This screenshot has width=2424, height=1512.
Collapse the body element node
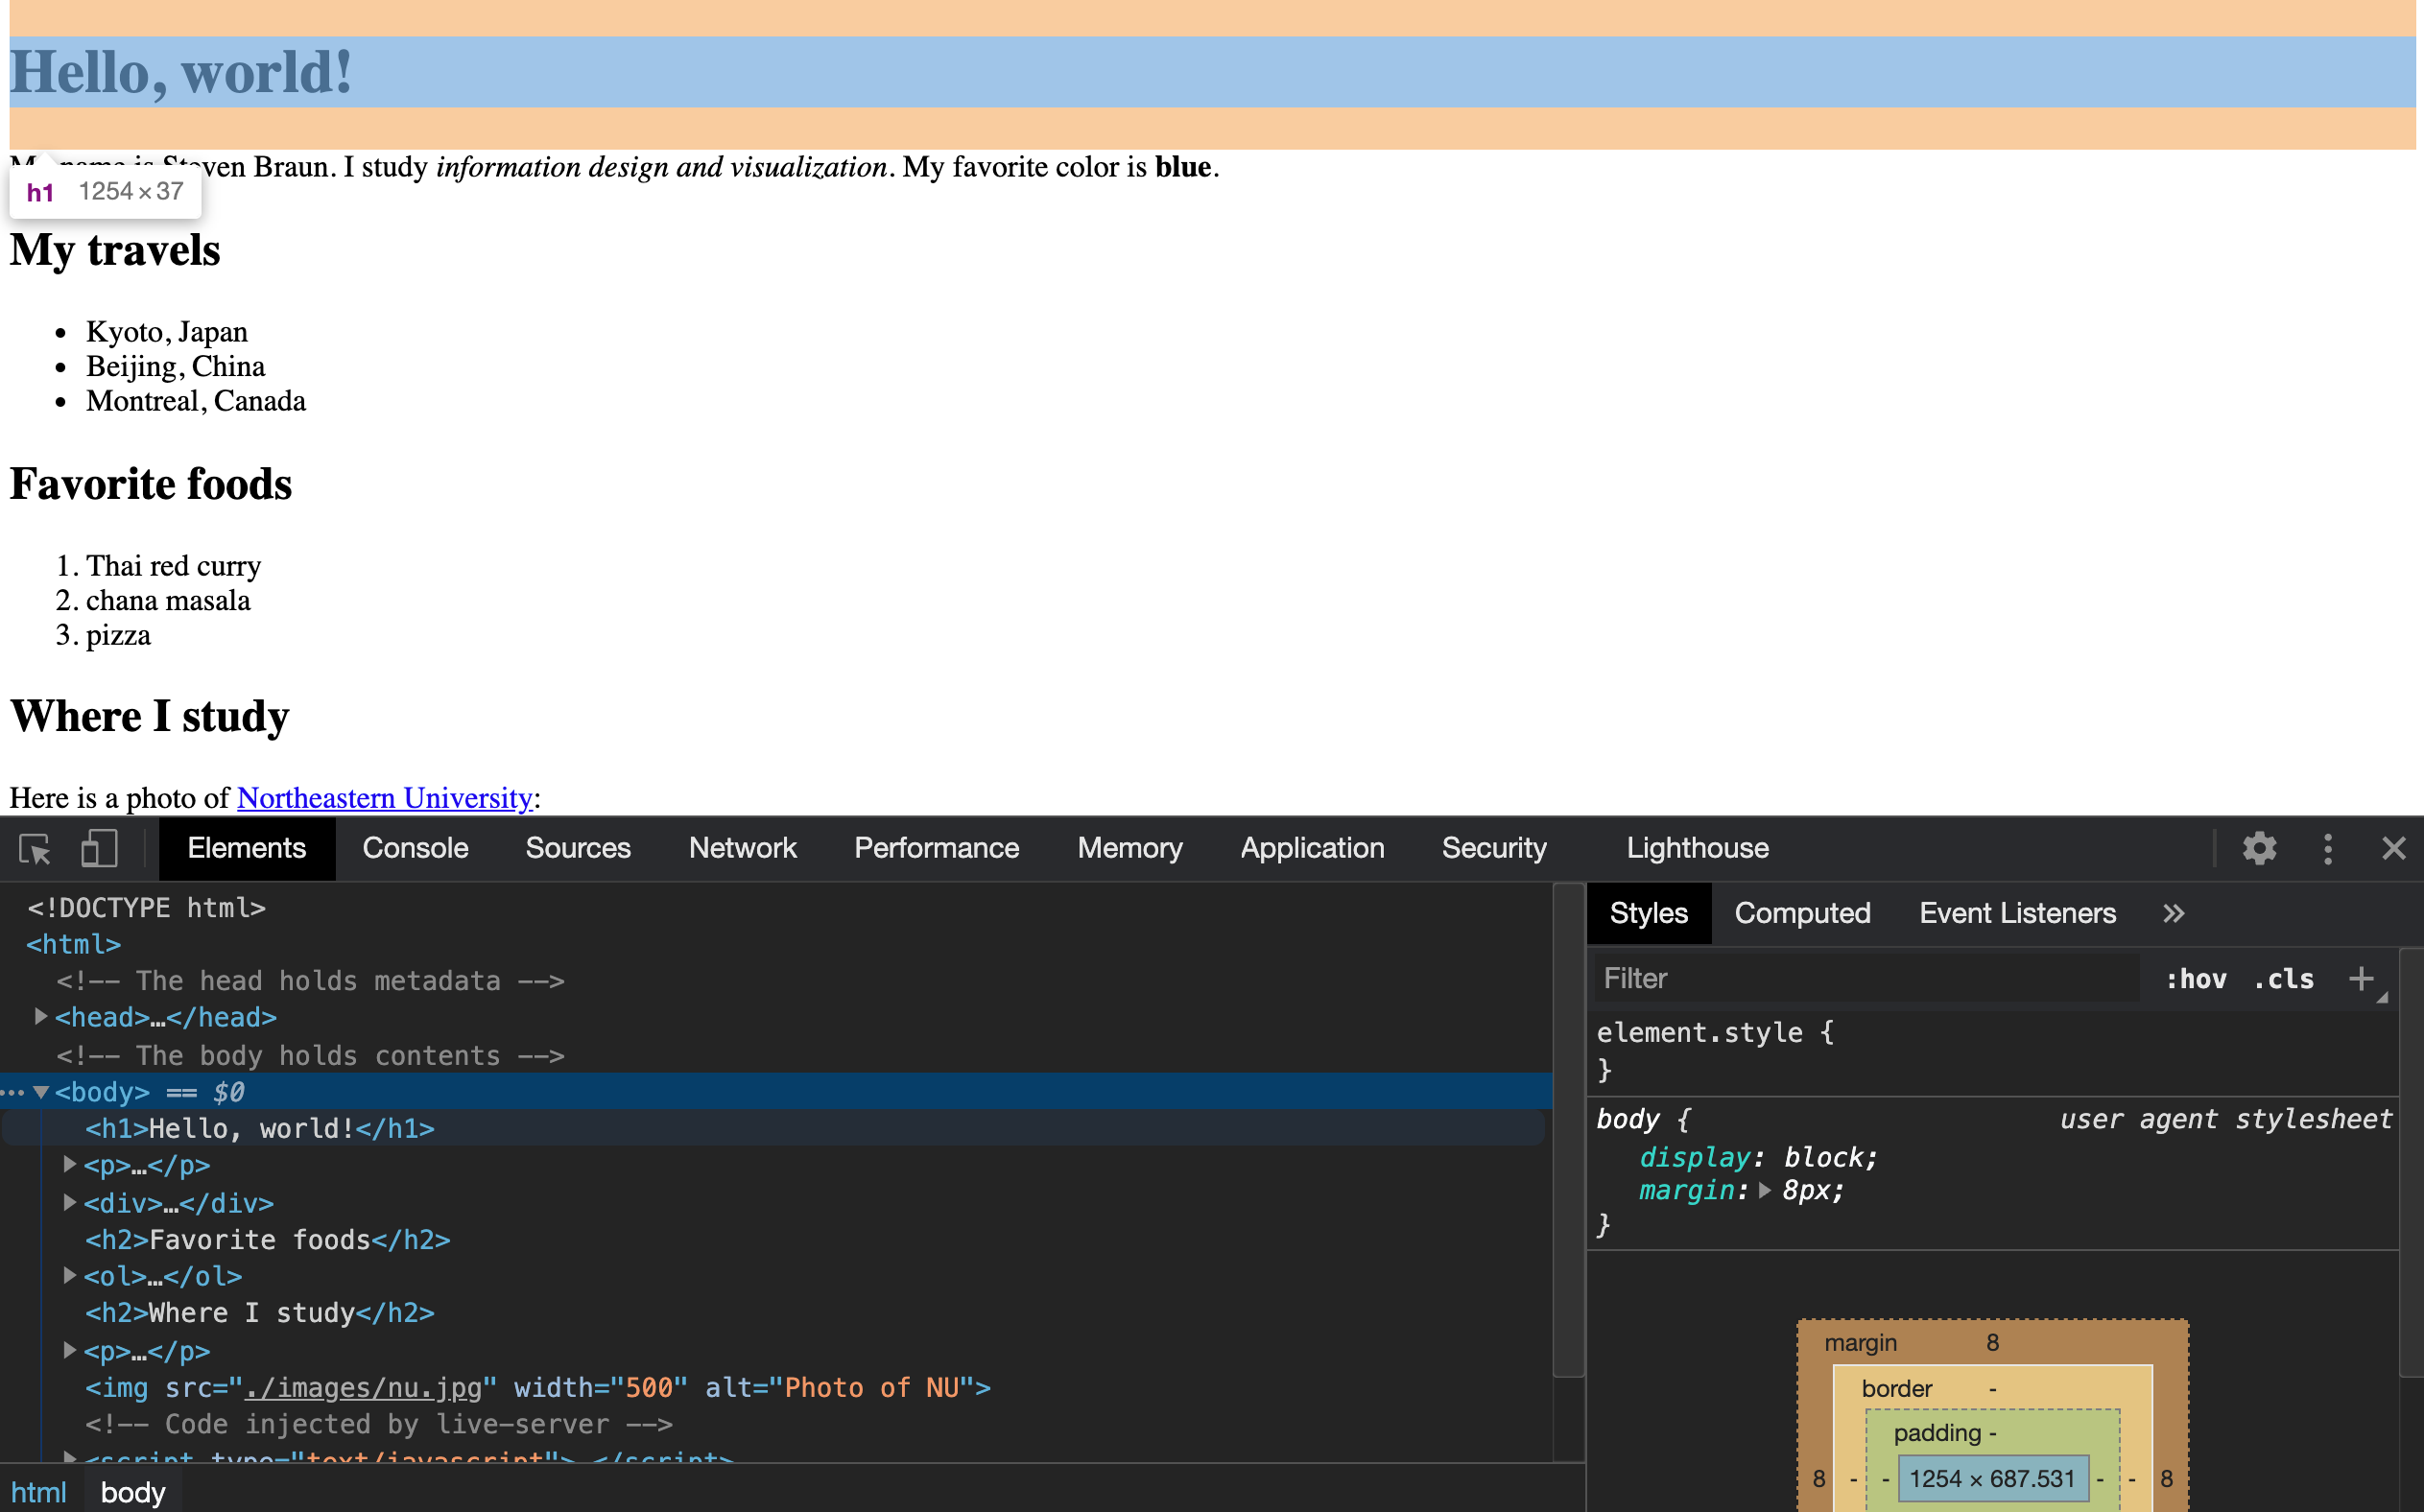tap(41, 1092)
